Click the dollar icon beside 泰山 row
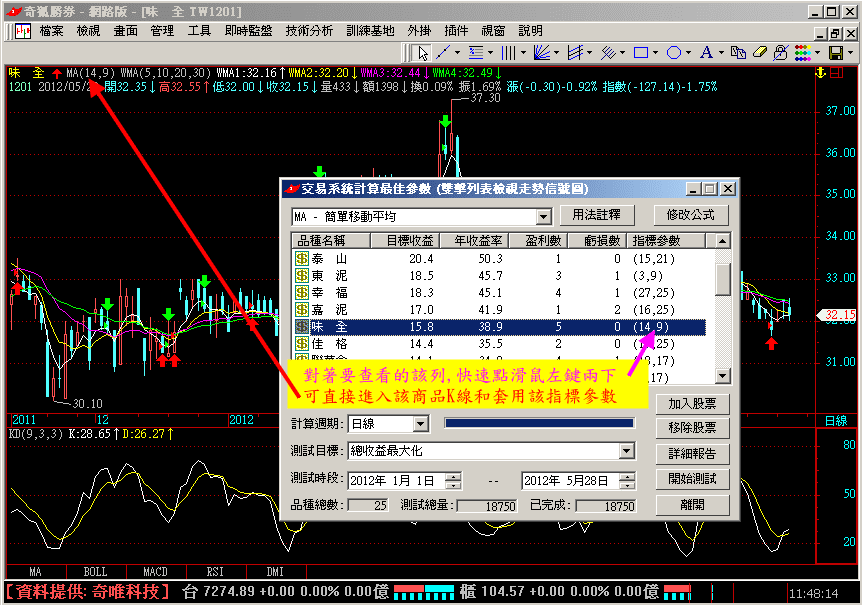Image resolution: width=862 pixels, height=605 pixels. [302, 258]
